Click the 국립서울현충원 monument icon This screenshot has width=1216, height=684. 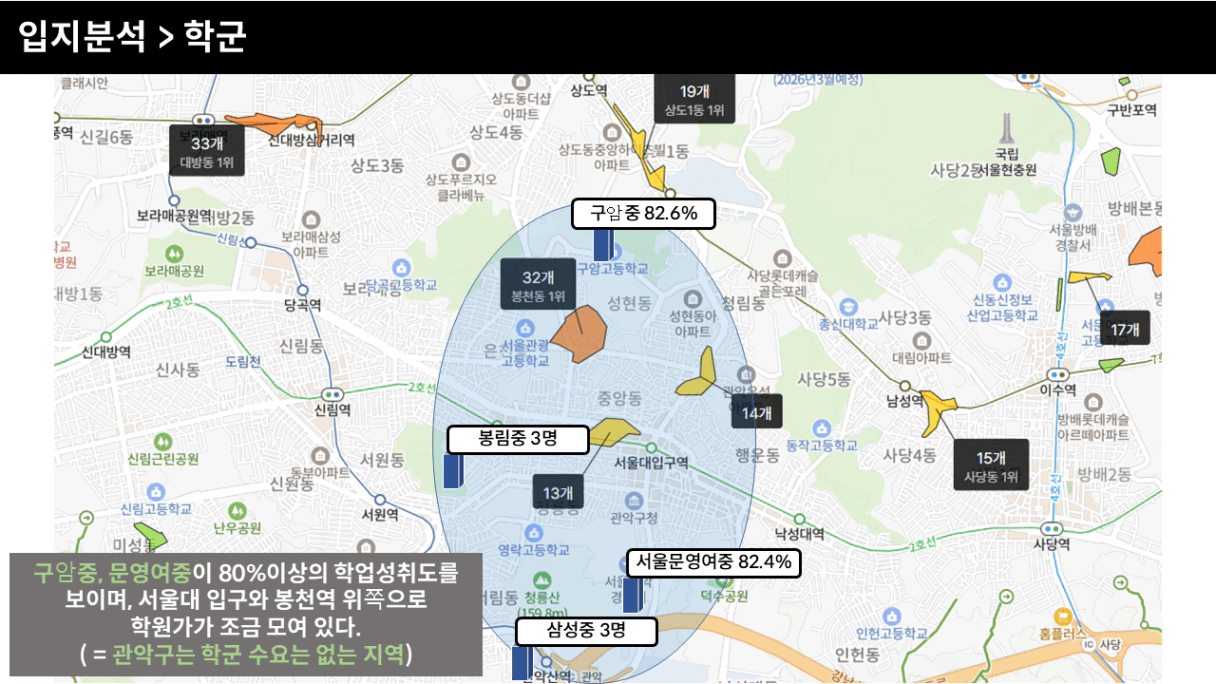(x=1008, y=130)
